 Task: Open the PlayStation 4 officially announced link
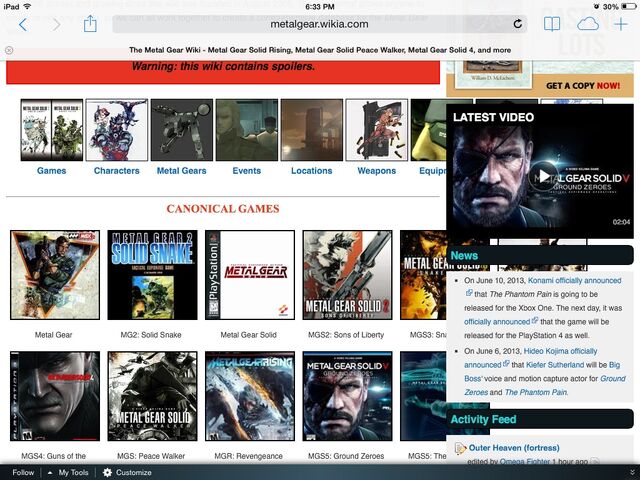click(x=497, y=322)
